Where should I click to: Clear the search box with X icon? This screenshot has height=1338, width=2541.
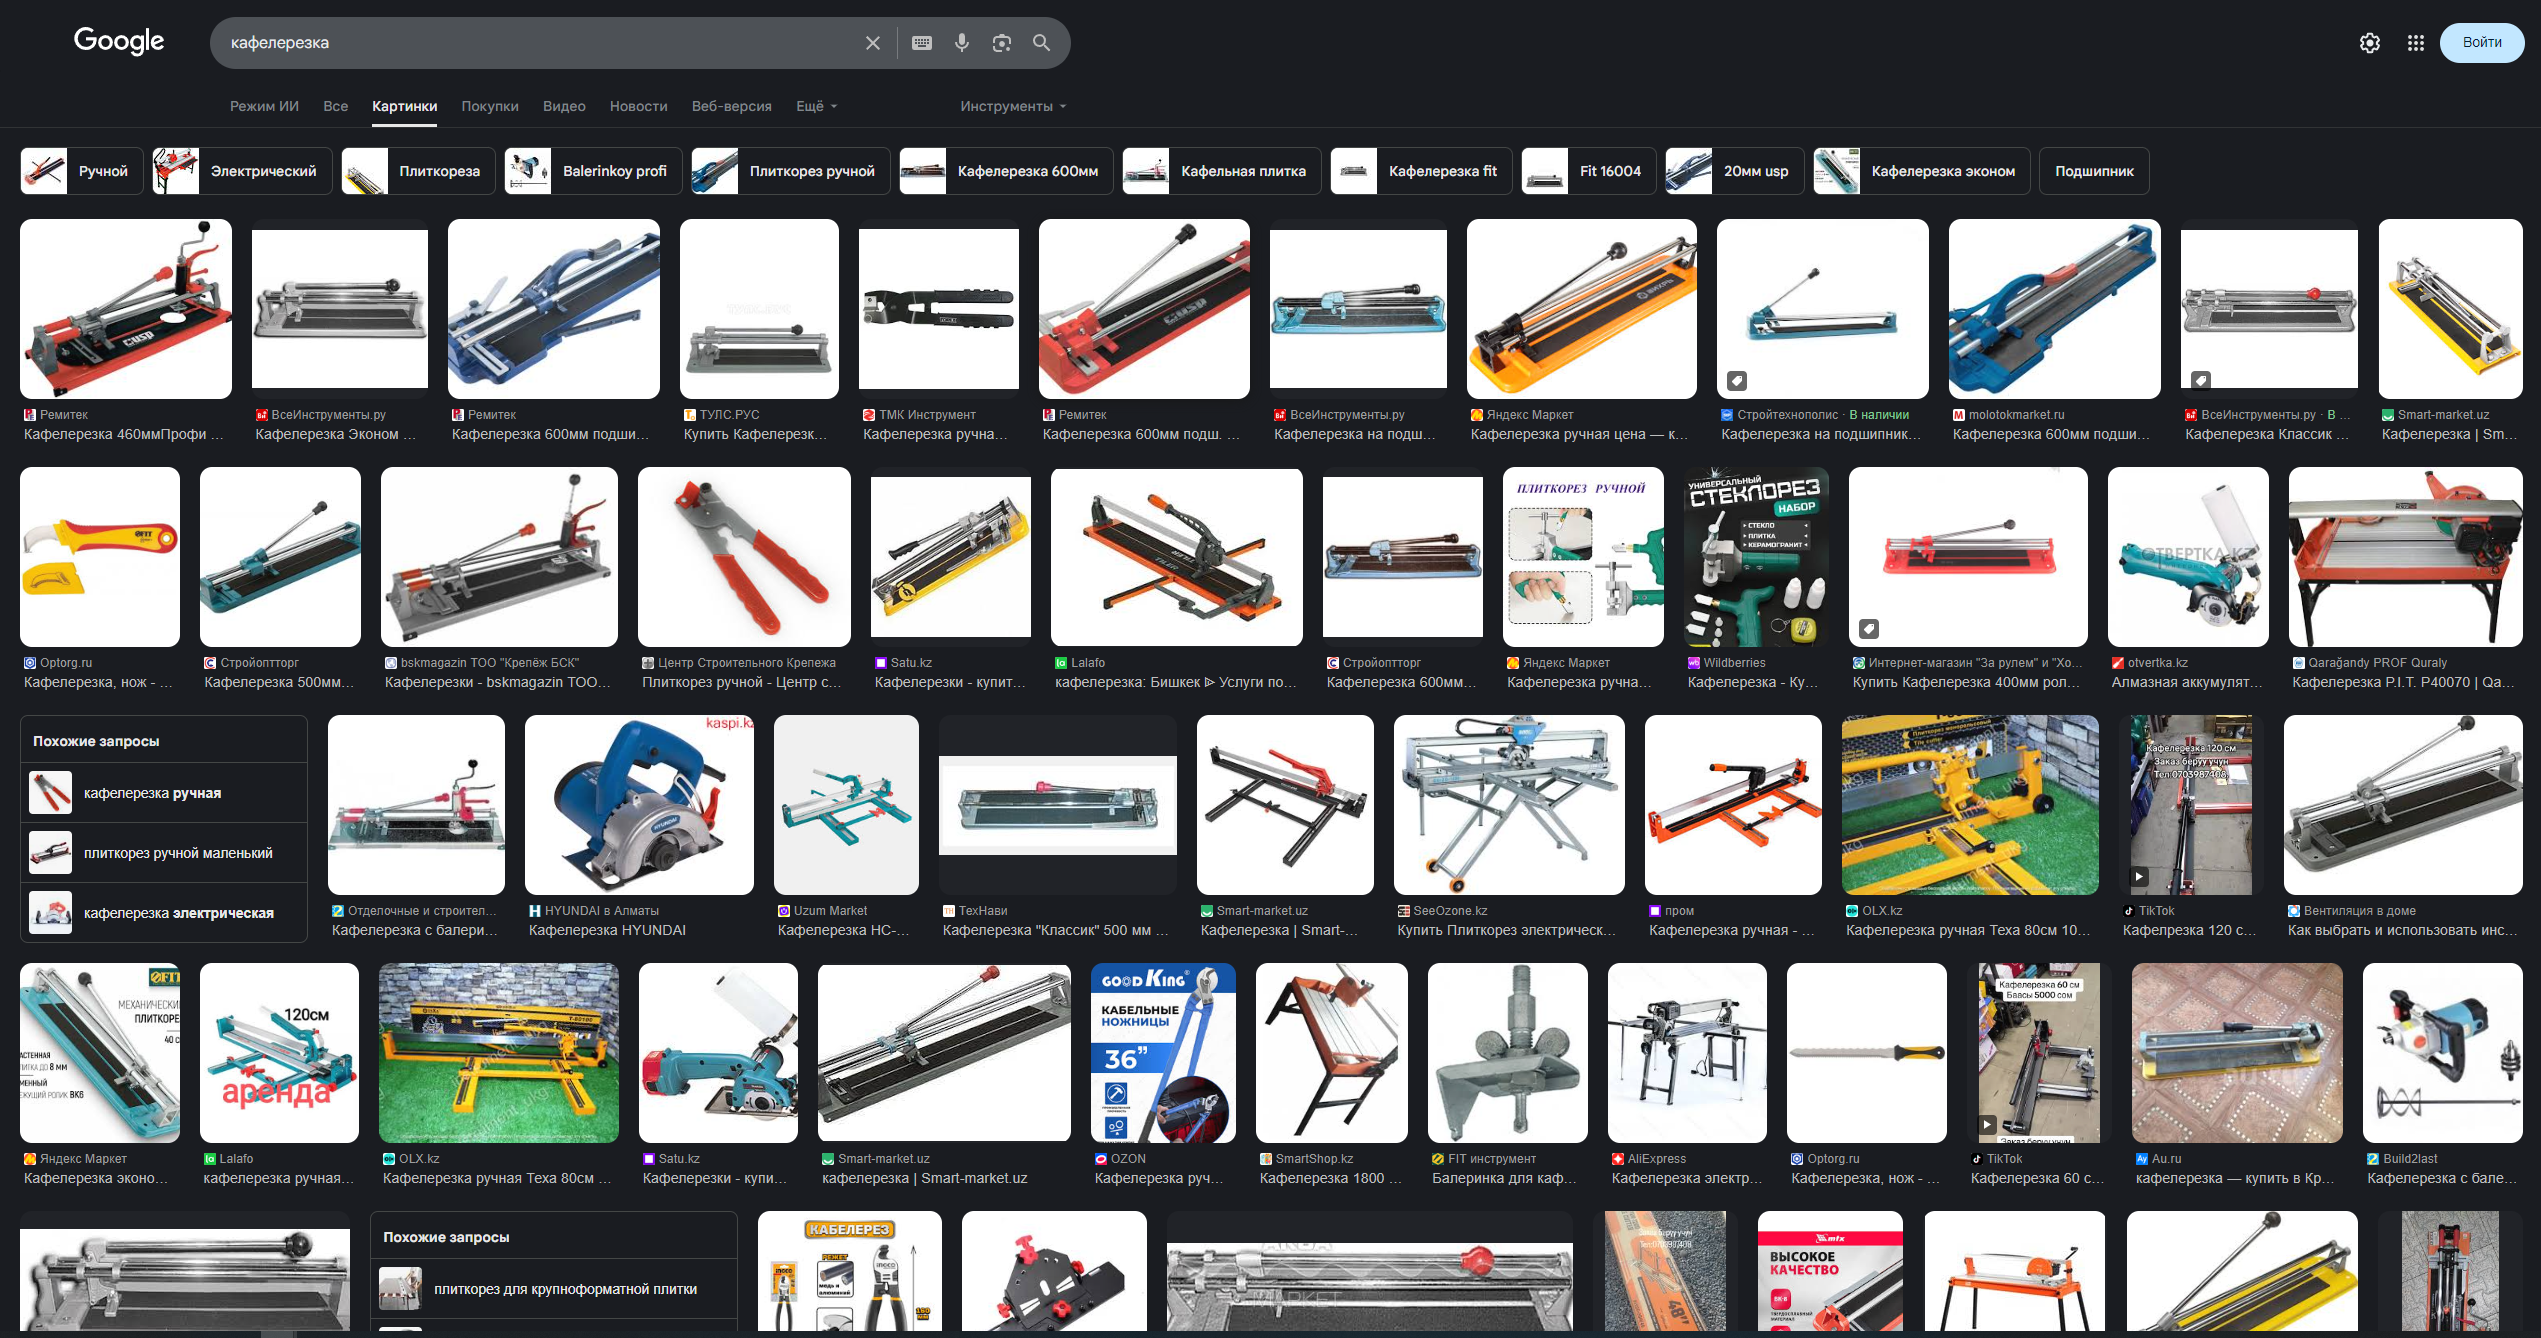[x=872, y=43]
